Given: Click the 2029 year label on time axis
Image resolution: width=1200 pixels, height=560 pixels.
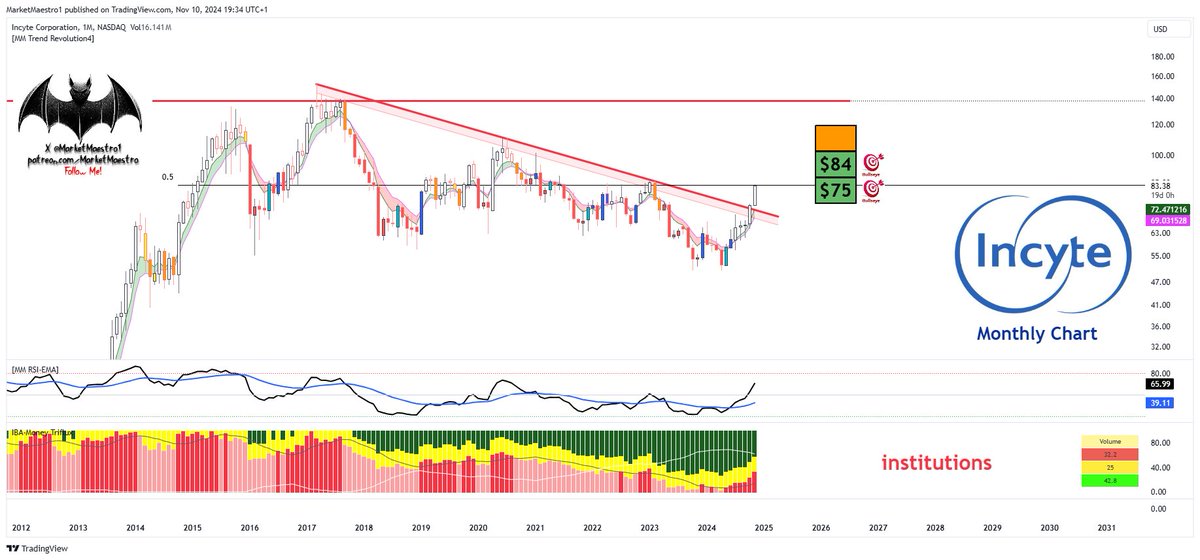Looking at the screenshot, I should click(x=992, y=527).
